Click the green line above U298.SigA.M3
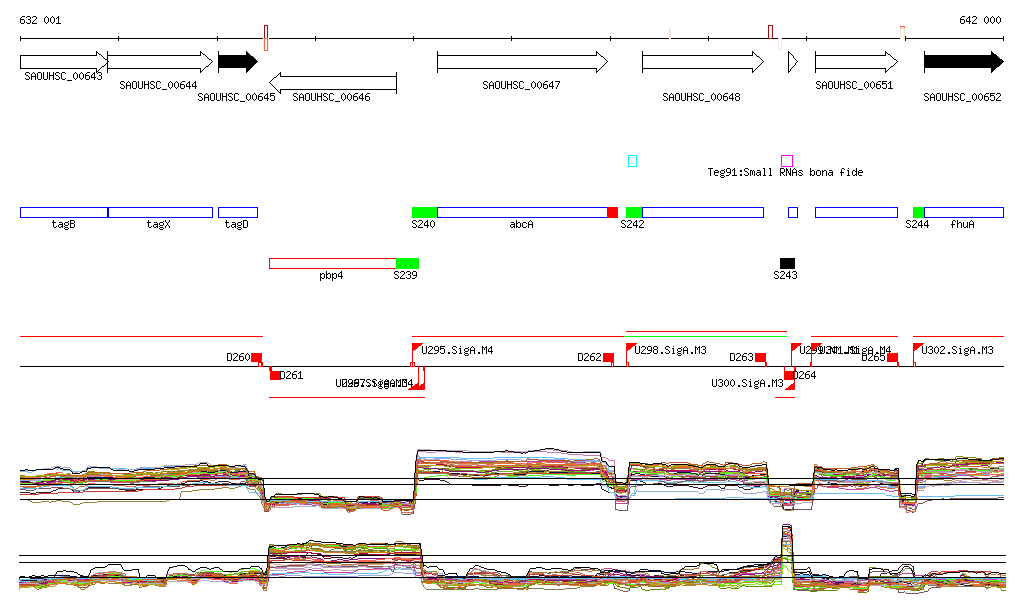This screenshot has width=1024, height=611. [706, 336]
